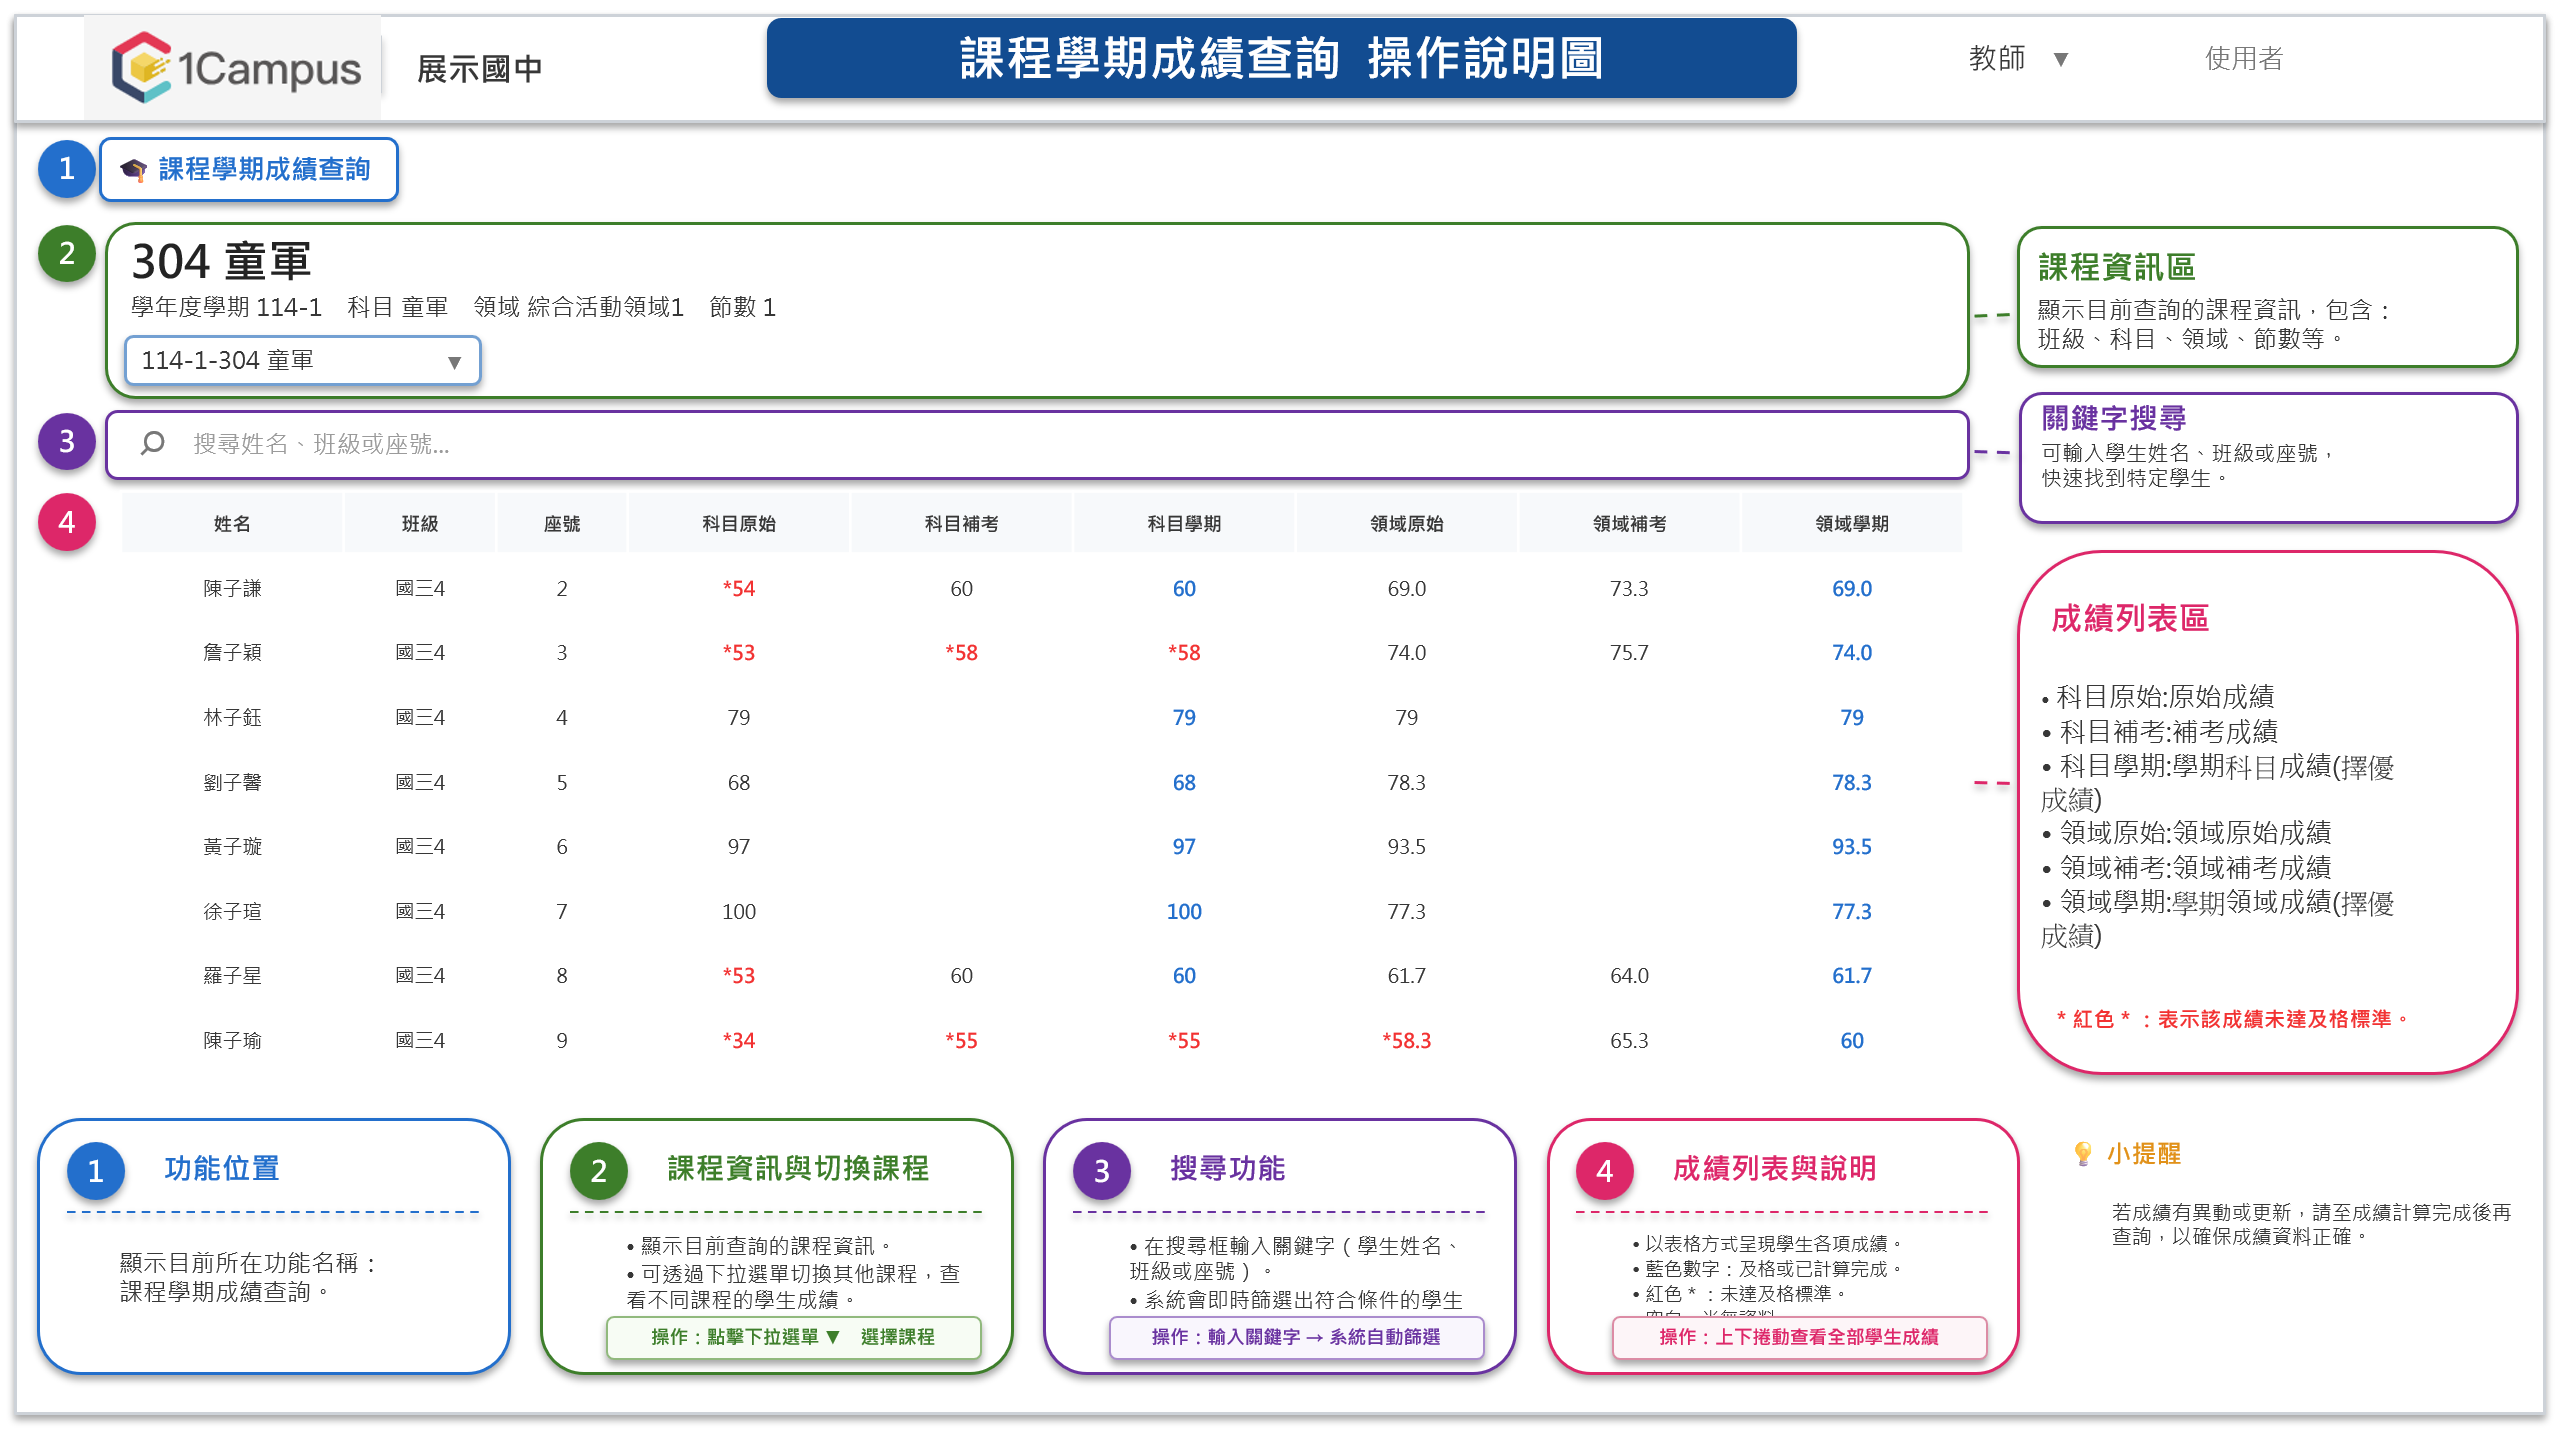Click the 領域補考 column header

[x=1629, y=523]
